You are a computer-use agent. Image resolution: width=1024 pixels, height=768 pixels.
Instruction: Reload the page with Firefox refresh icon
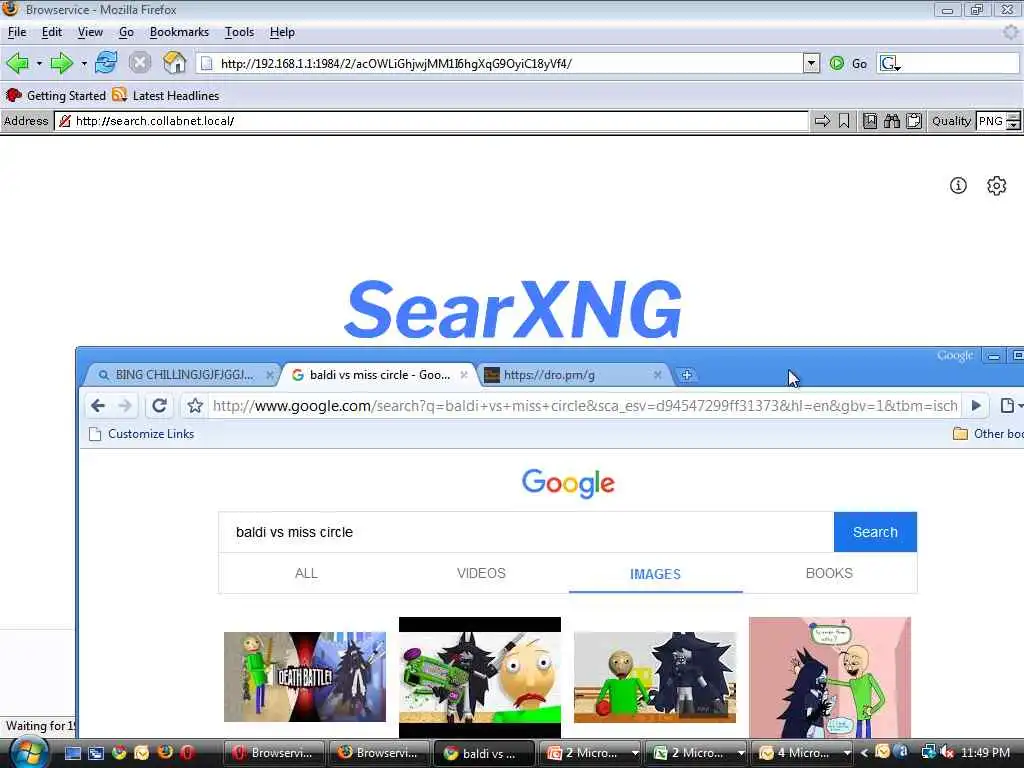[x=106, y=63]
